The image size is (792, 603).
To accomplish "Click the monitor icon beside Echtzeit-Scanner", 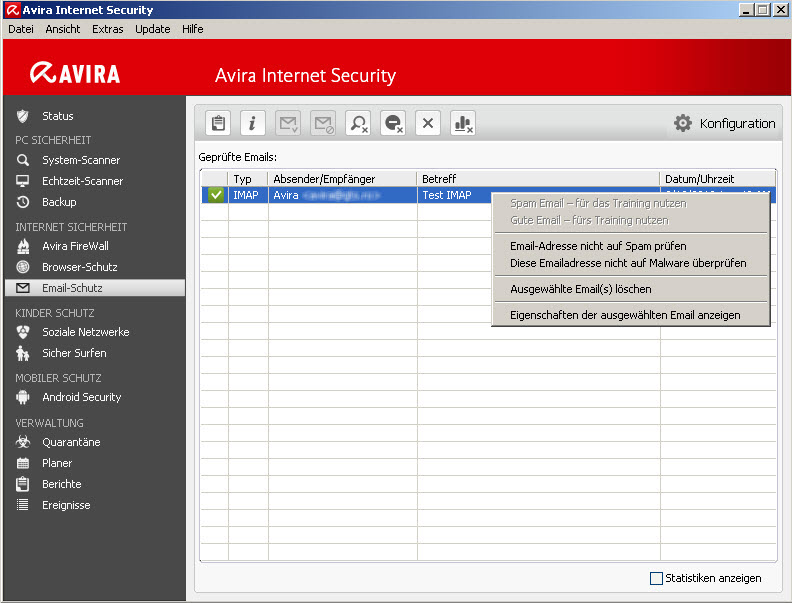I will point(23,181).
